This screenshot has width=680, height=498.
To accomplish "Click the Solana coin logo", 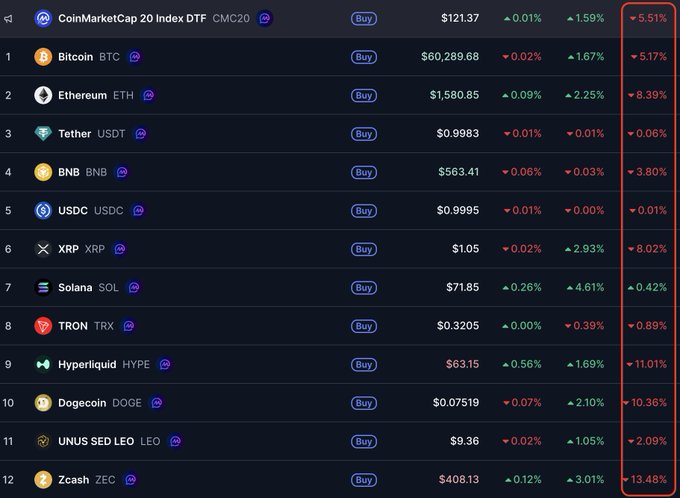I will [x=43, y=288].
